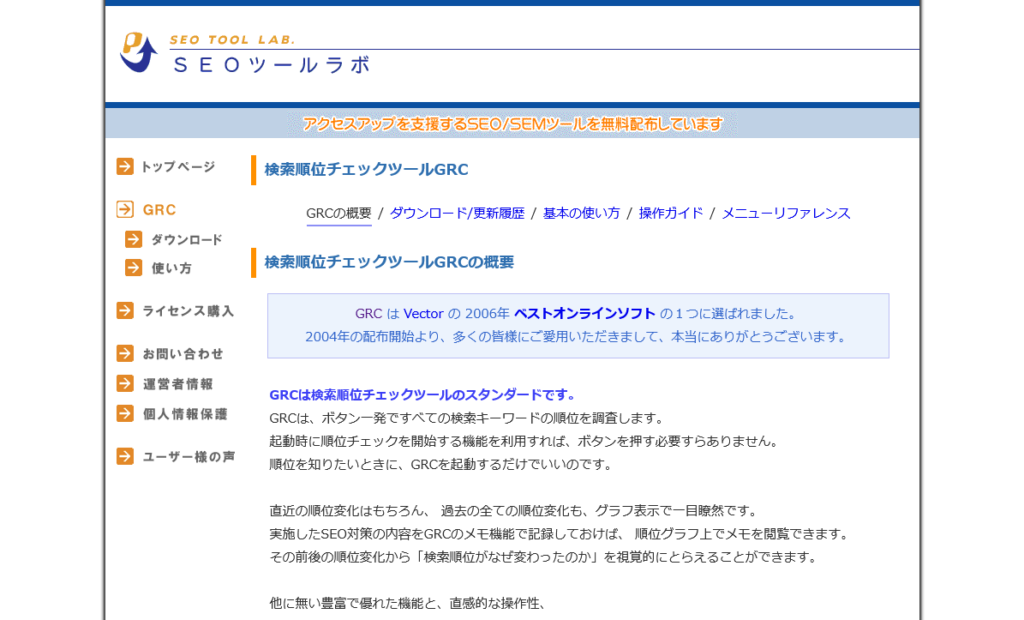Open 使い方 sidebar menu item
Viewport: 1024px width, 620px height.
[x=172, y=268]
